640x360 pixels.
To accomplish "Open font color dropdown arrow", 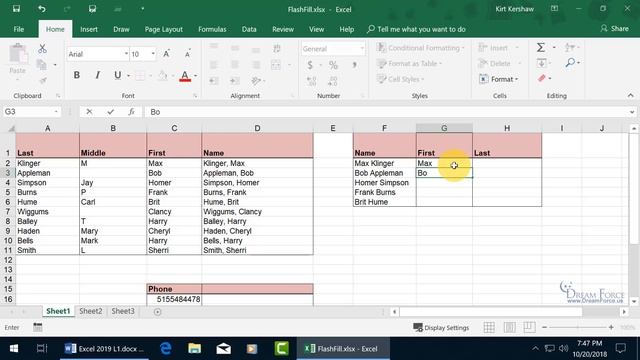I will click(x=196, y=76).
